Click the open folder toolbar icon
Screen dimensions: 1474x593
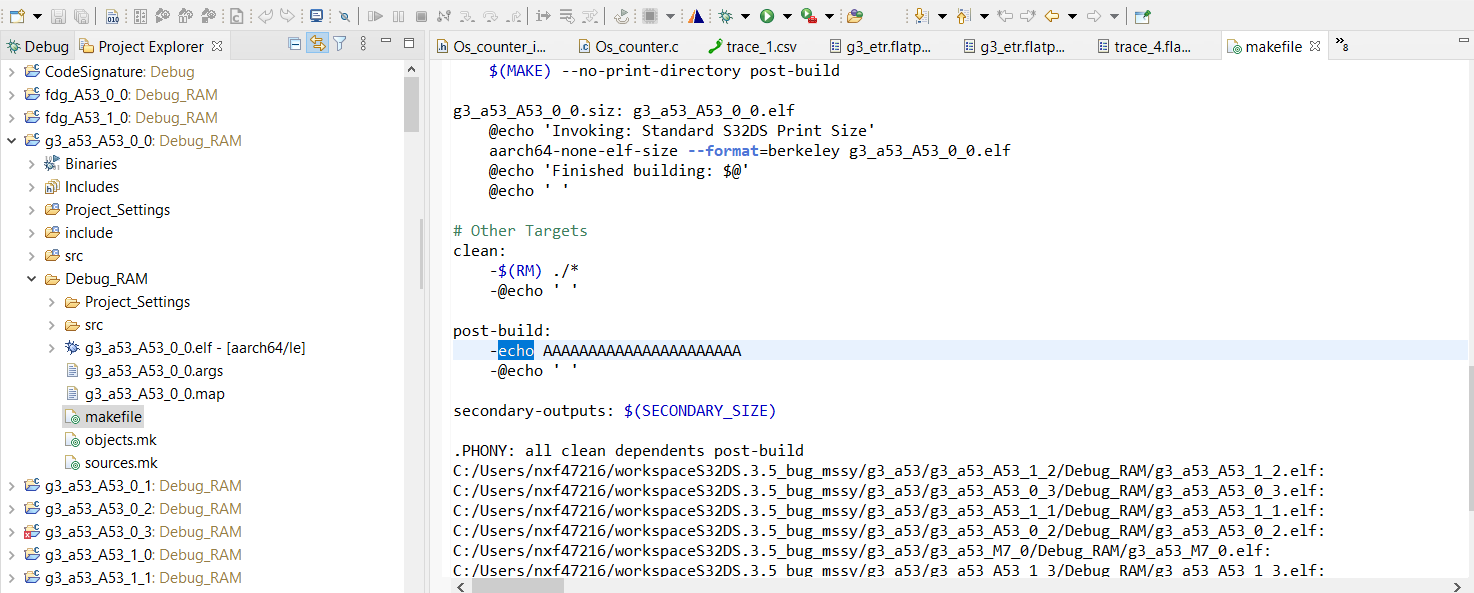click(x=855, y=16)
